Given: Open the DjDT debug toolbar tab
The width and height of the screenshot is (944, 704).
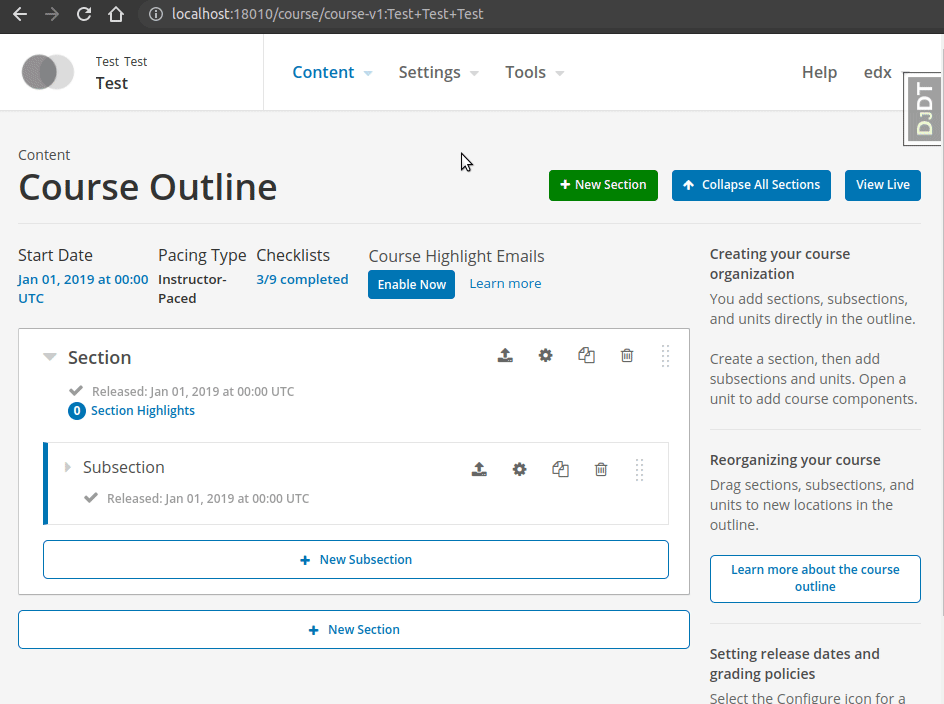Looking at the screenshot, I should (924, 109).
